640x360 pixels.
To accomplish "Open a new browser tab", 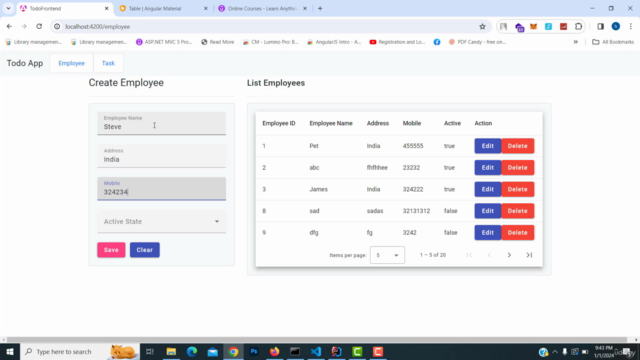I will click(320, 8).
